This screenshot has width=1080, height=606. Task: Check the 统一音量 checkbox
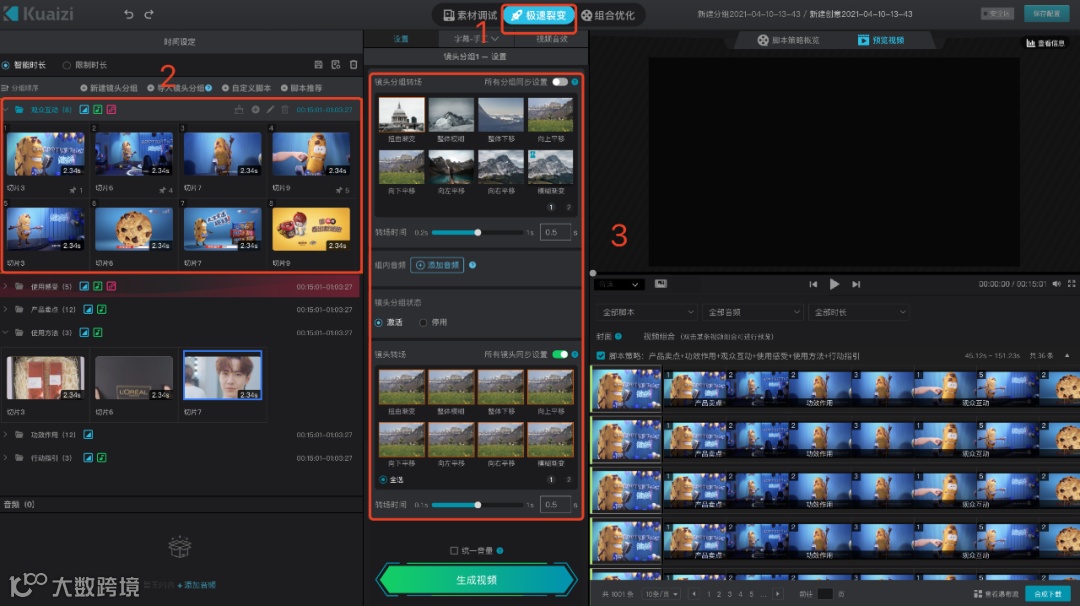click(x=454, y=551)
